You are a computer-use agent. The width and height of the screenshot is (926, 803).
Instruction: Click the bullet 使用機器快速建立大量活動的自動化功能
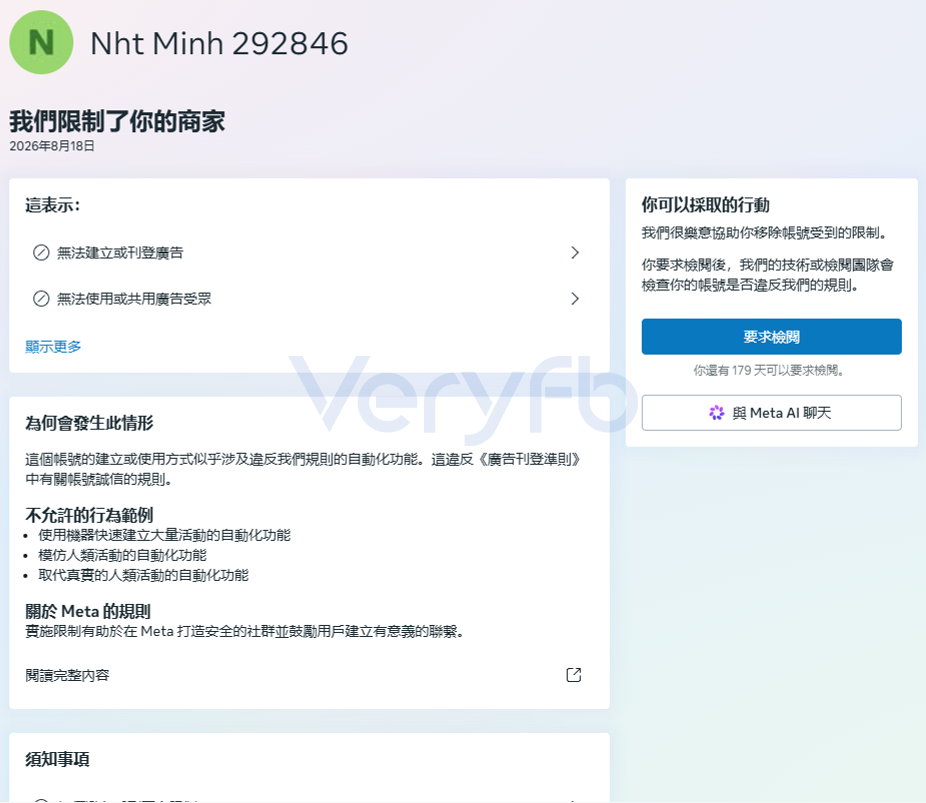(x=165, y=535)
